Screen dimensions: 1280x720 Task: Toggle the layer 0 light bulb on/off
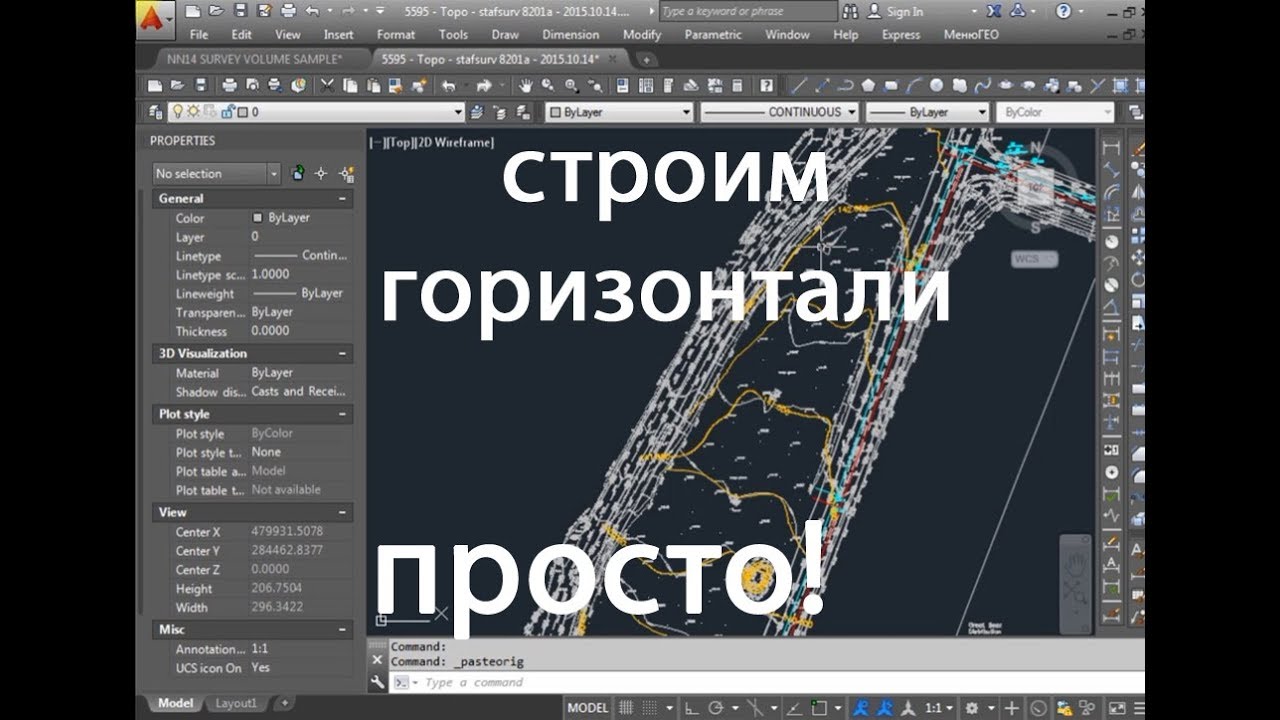point(178,112)
